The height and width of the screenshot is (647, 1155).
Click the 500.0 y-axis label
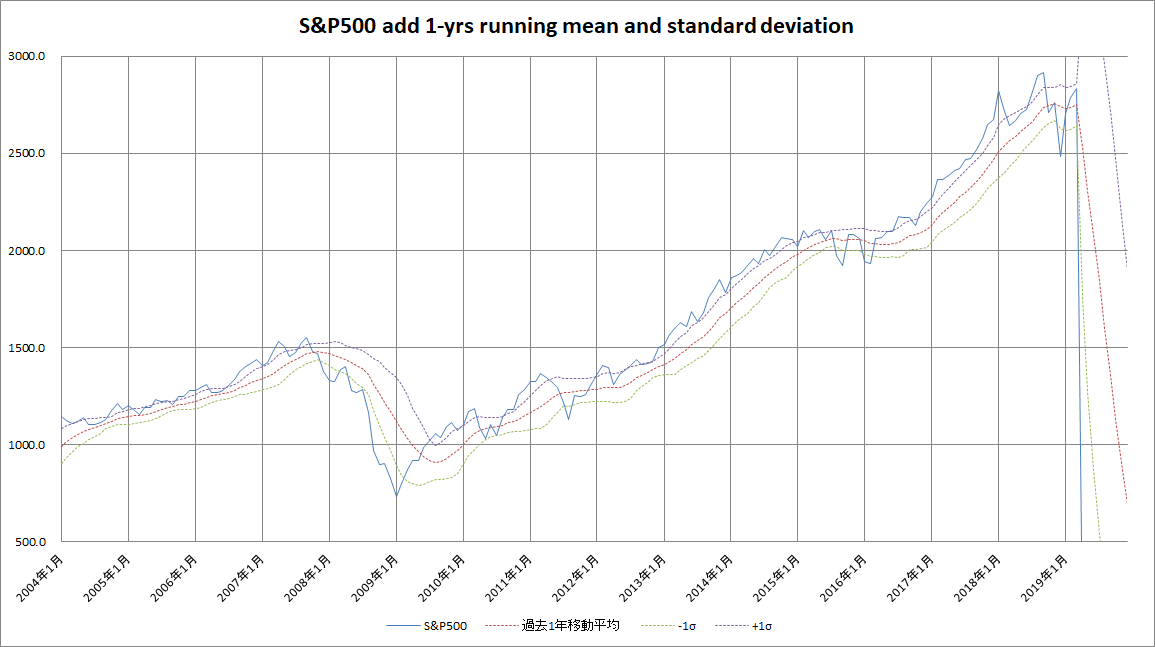click(29, 542)
